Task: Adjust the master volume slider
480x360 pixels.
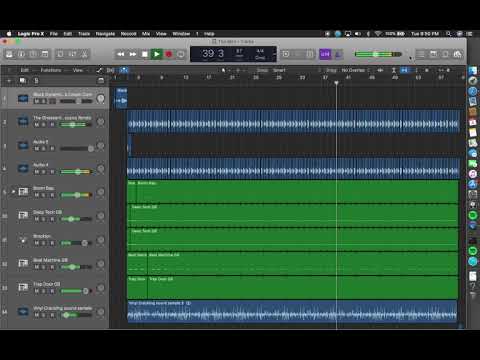Action: (378, 54)
